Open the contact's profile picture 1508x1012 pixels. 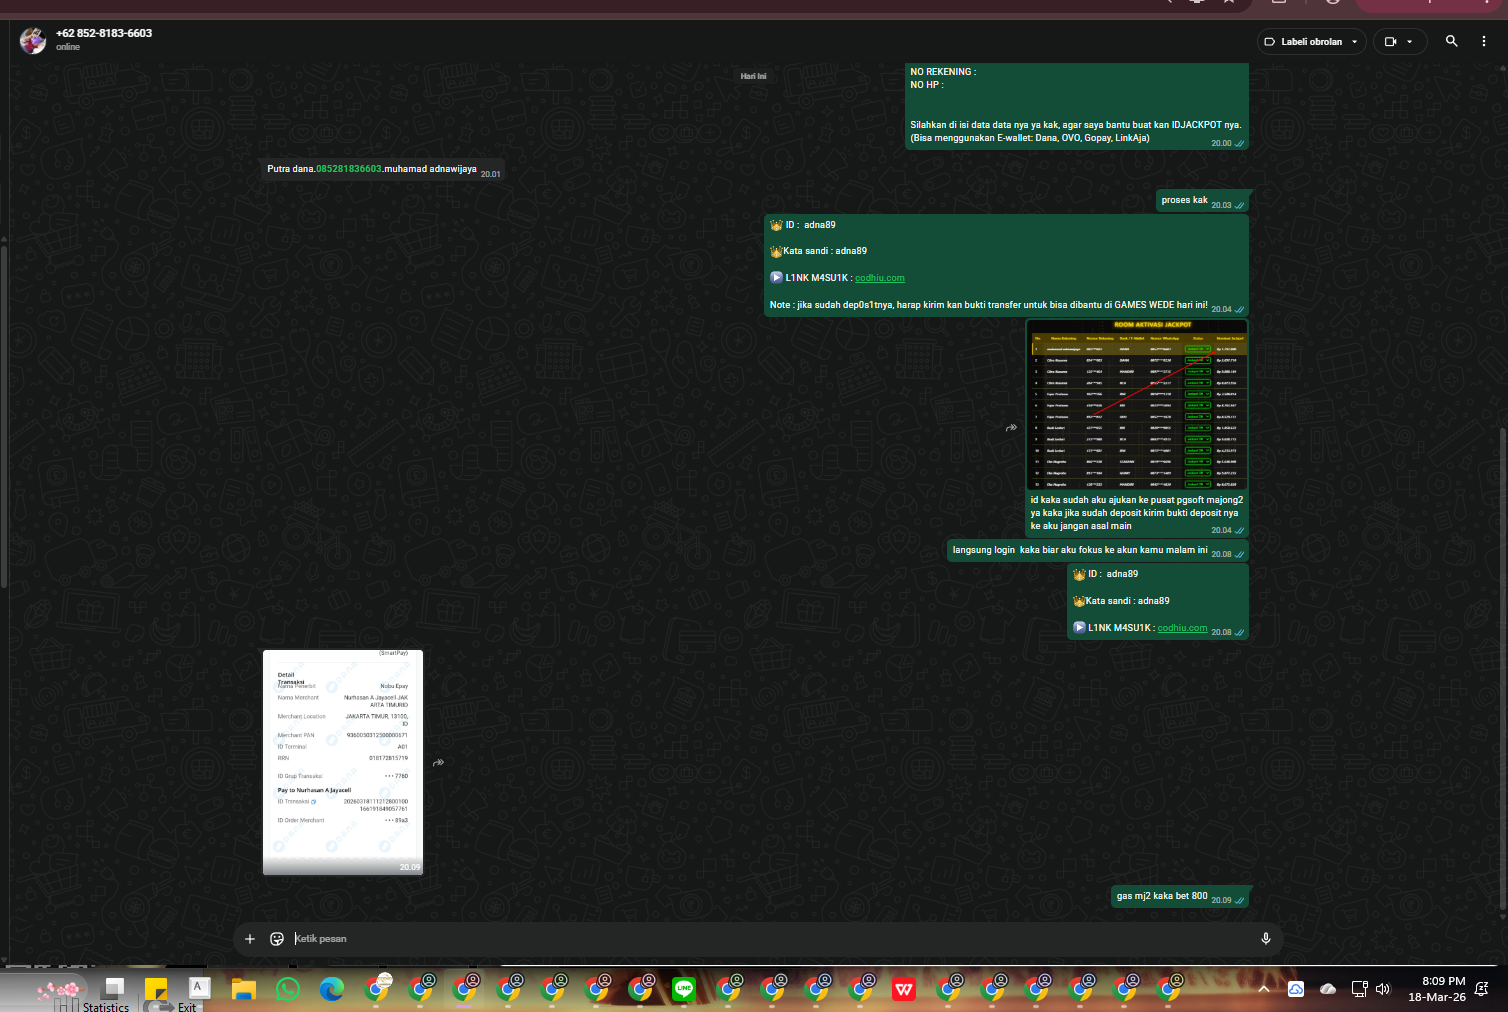click(x=33, y=40)
